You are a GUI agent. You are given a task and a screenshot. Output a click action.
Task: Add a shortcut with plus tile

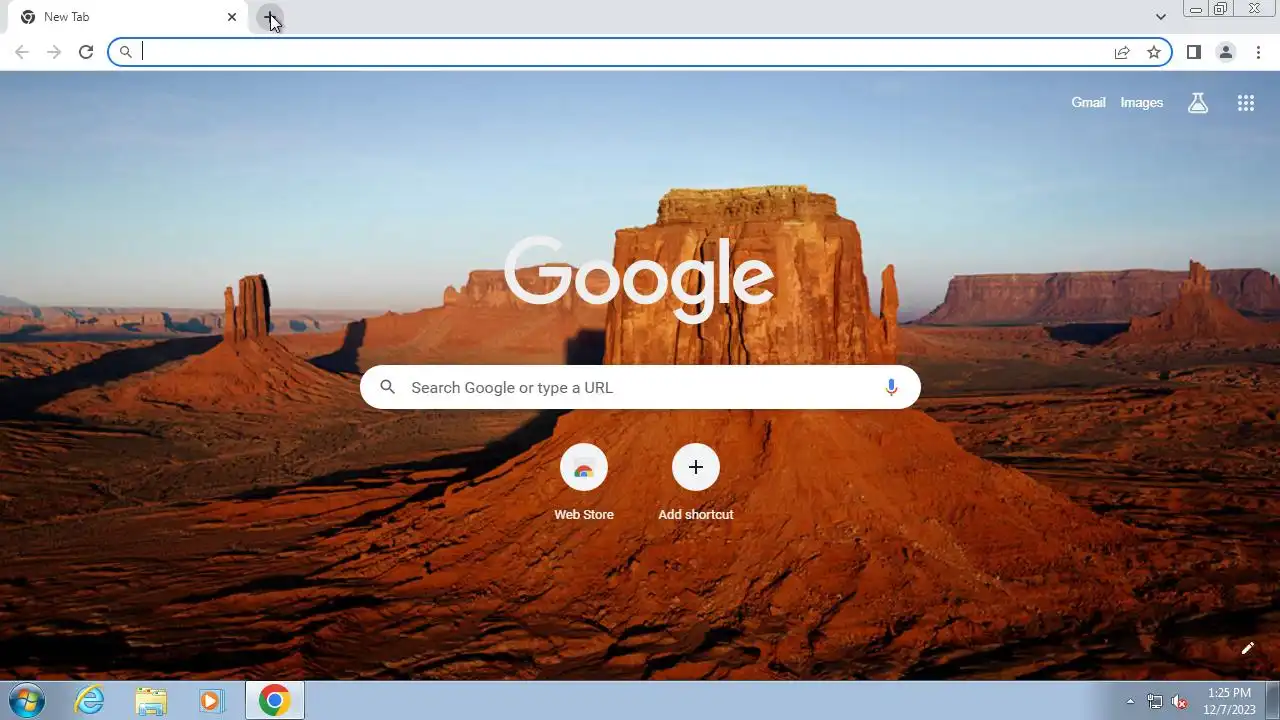click(x=696, y=467)
